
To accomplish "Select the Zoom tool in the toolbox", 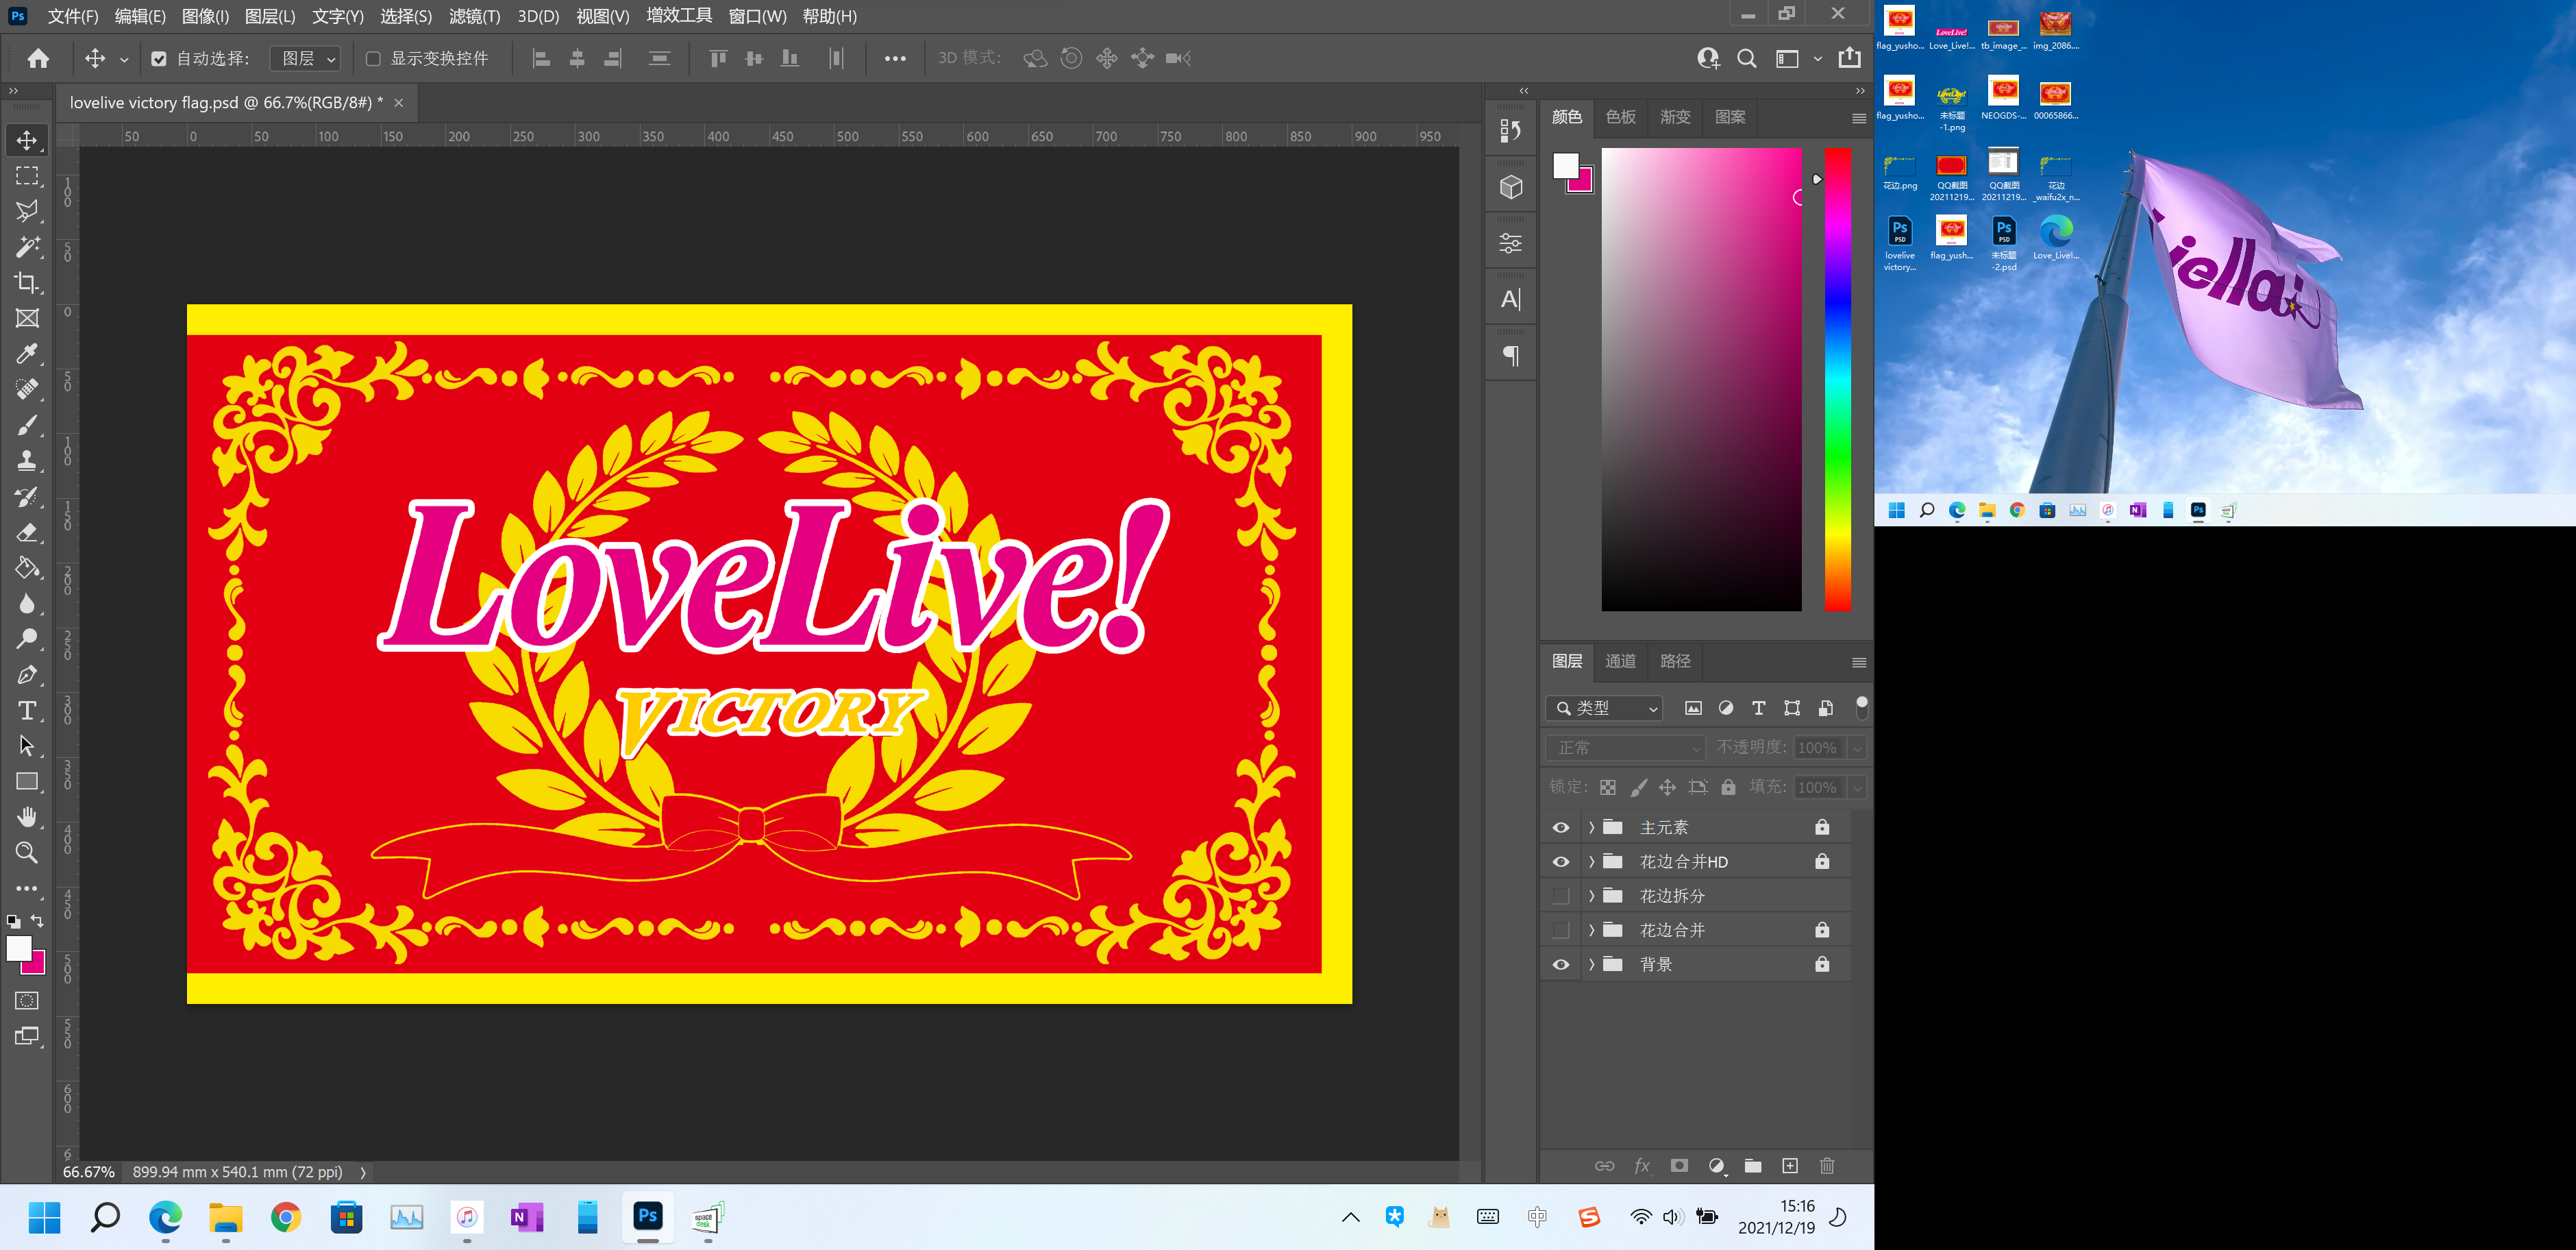I will coord(27,853).
